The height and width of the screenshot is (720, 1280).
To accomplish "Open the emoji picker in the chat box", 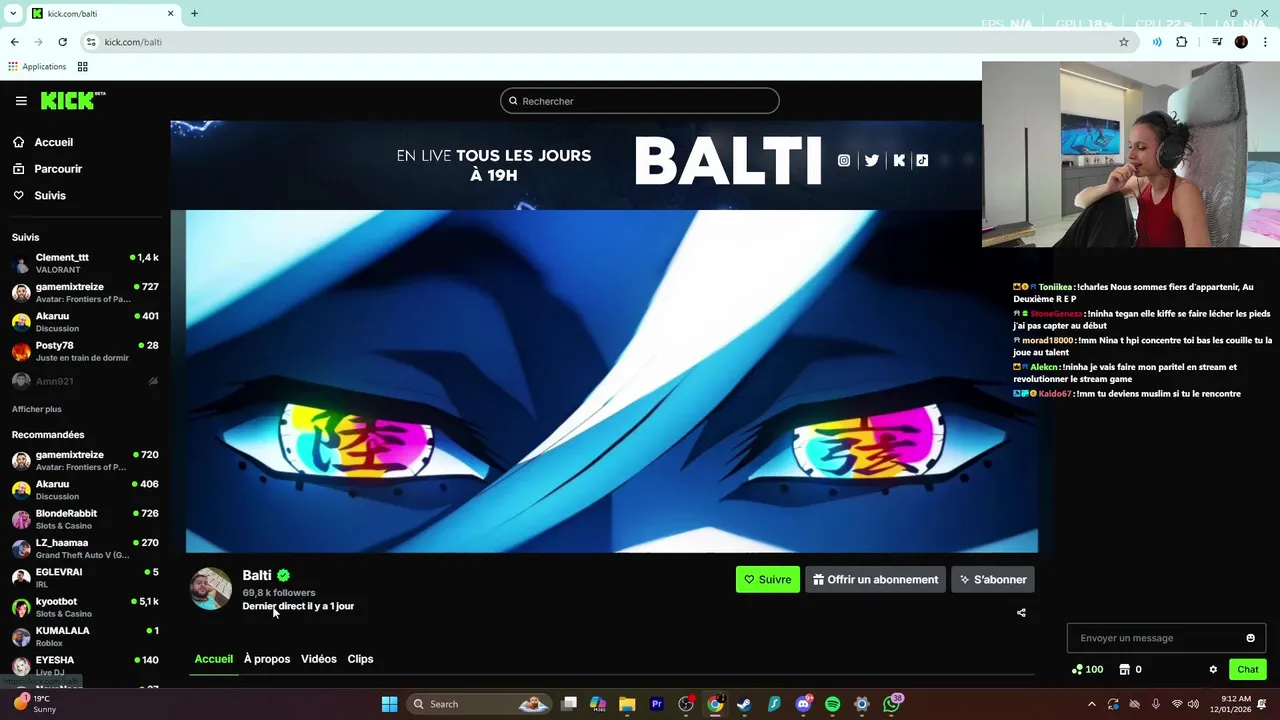I will 1250,638.
